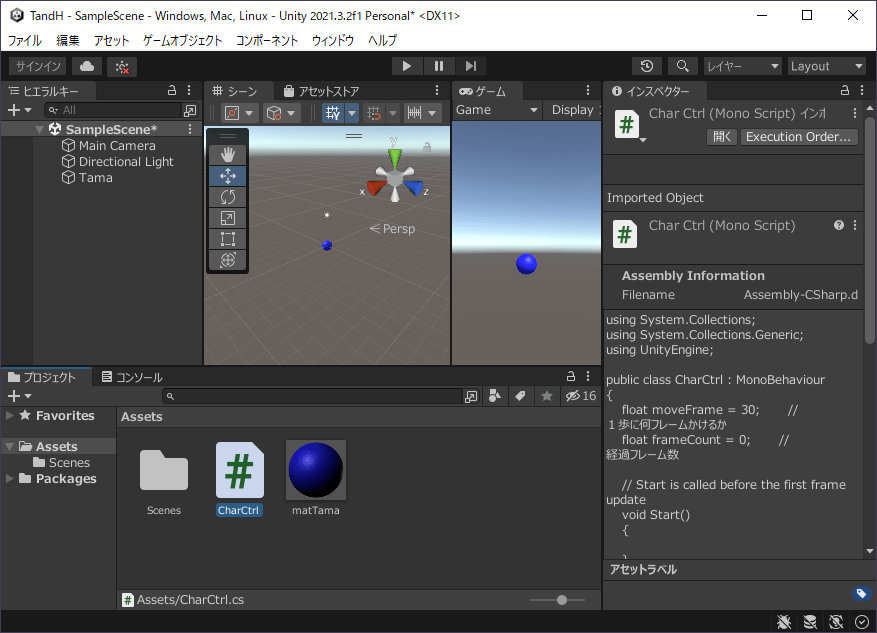Click cache server status bar icon
This screenshot has width=877, height=633.
(x=810, y=621)
